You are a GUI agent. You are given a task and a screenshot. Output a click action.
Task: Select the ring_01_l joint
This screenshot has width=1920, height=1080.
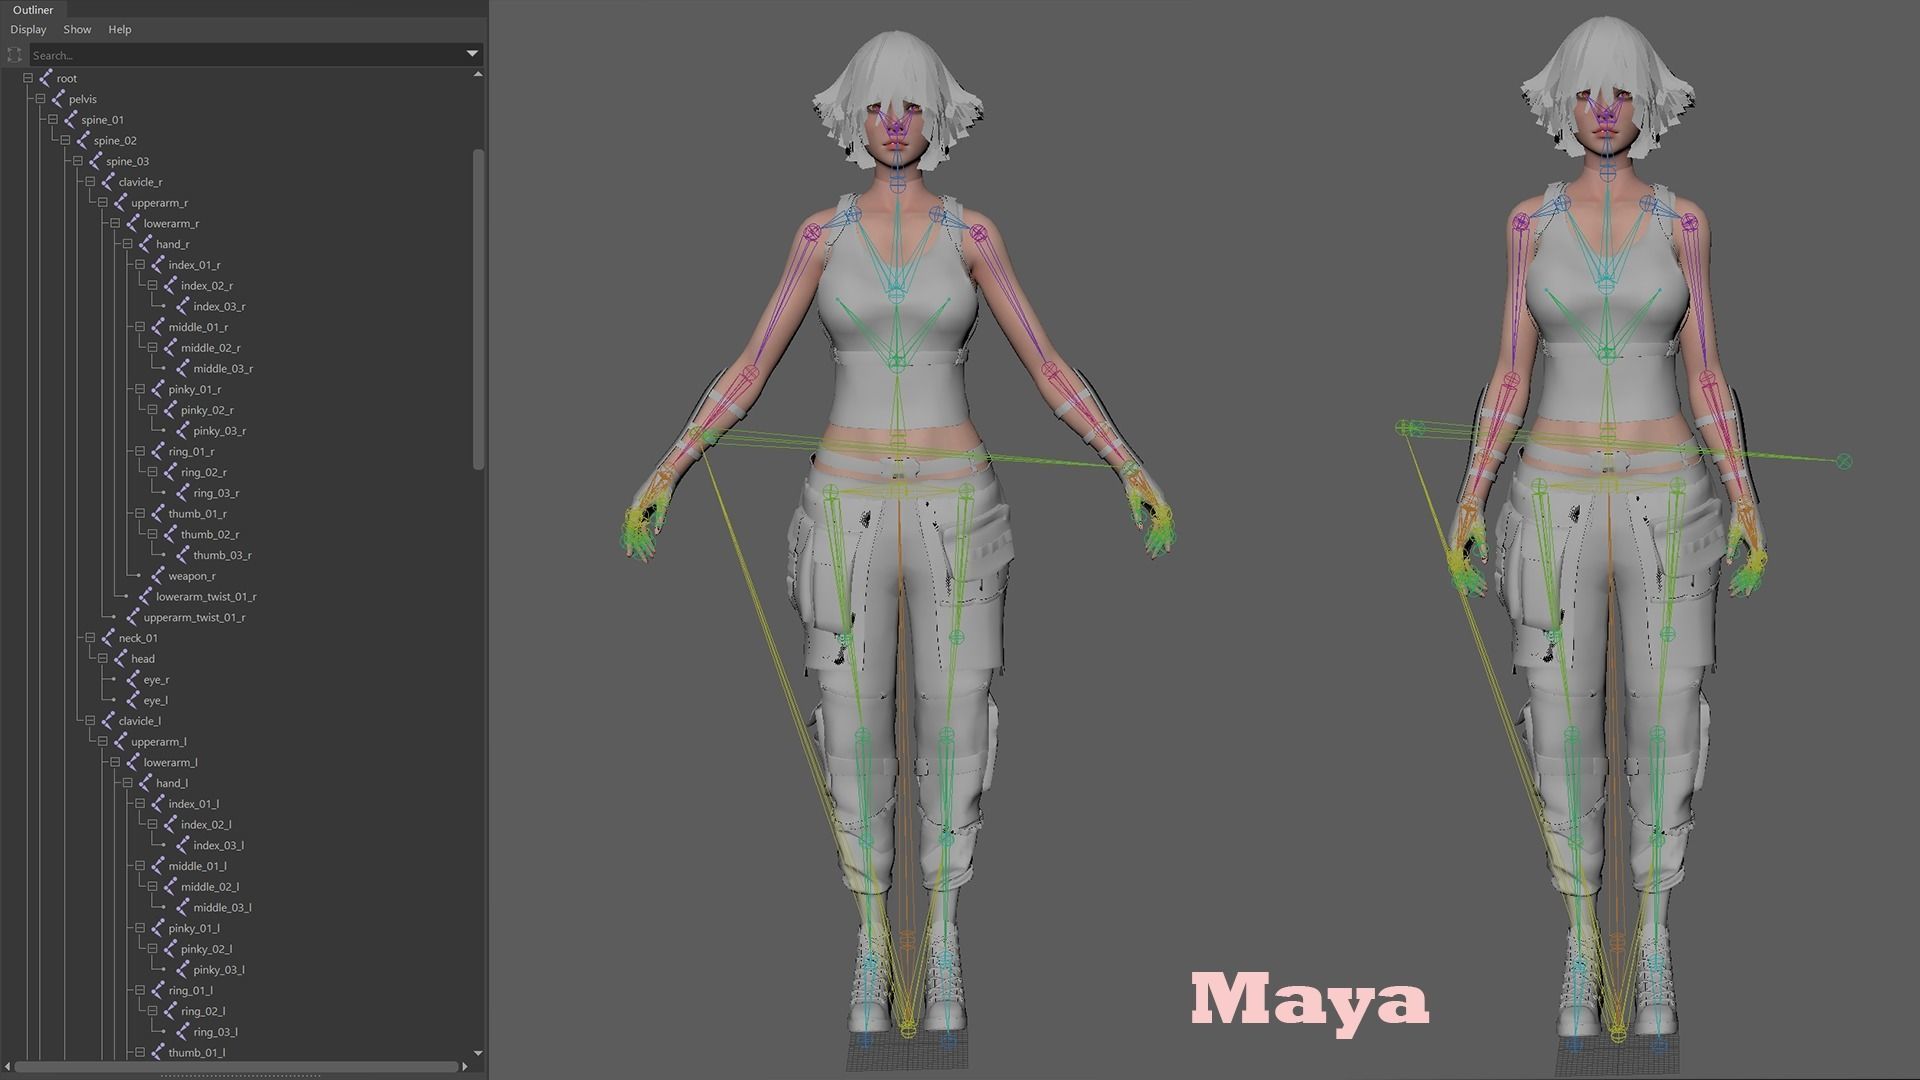pyautogui.click(x=190, y=991)
